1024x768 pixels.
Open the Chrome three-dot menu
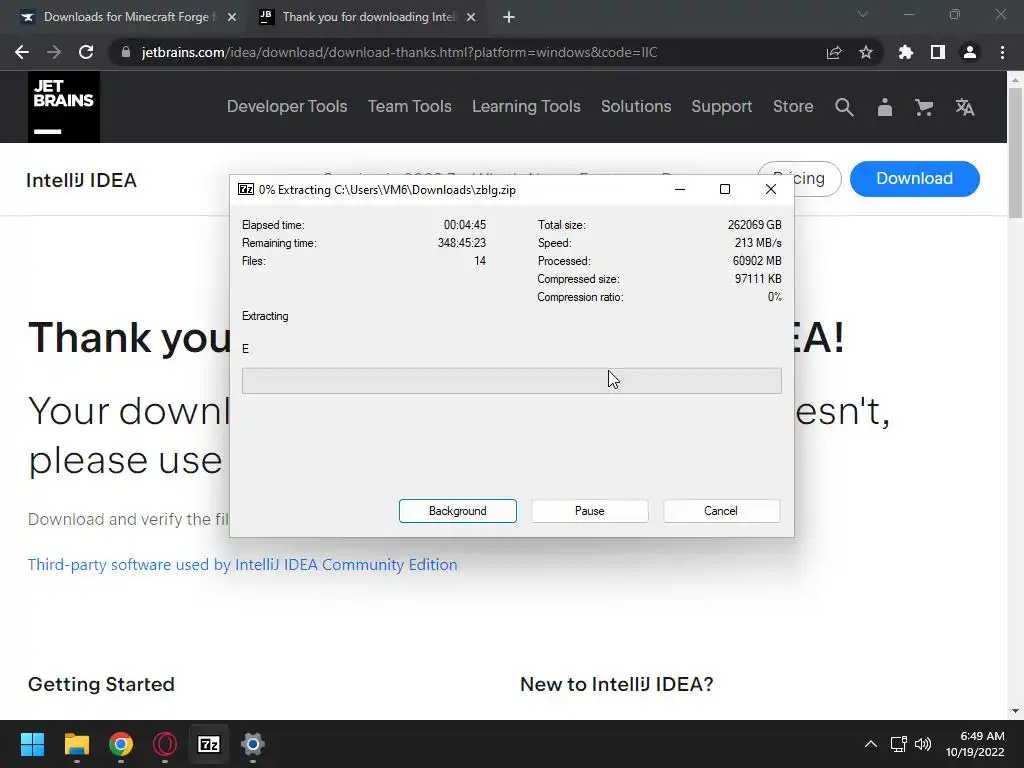1002,52
